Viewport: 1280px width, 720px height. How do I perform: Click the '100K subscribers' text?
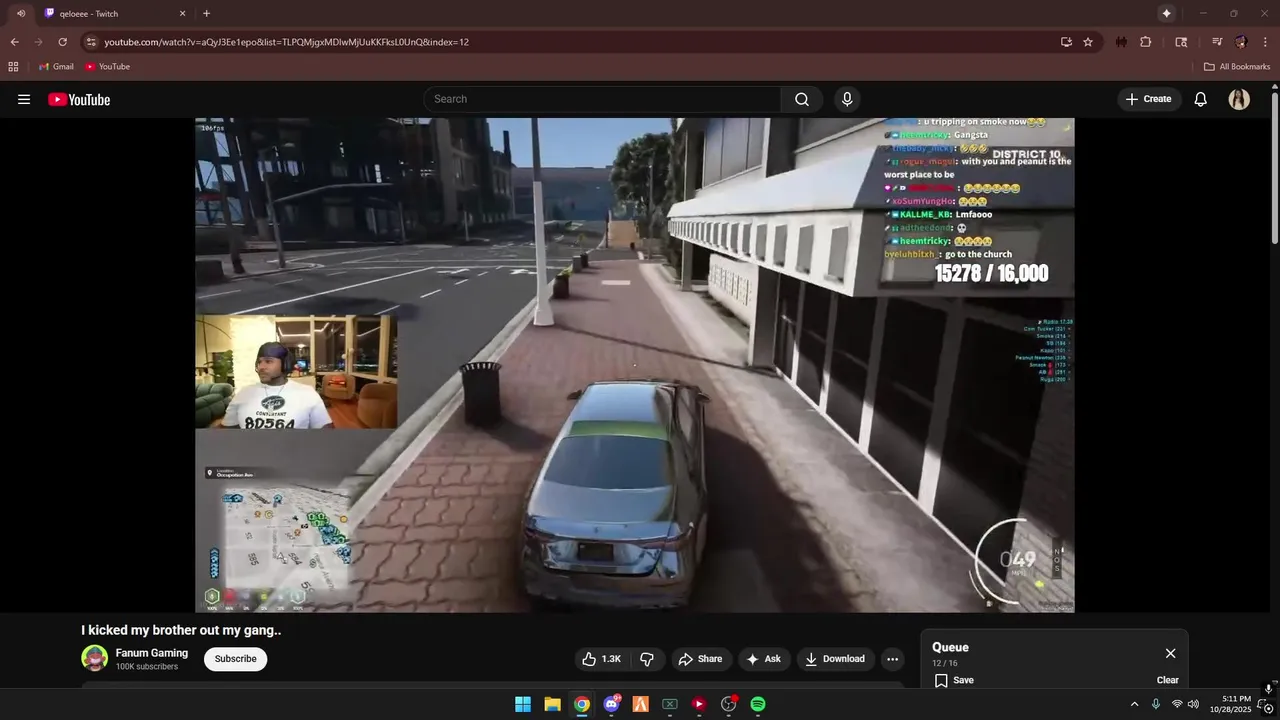click(x=147, y=667)
